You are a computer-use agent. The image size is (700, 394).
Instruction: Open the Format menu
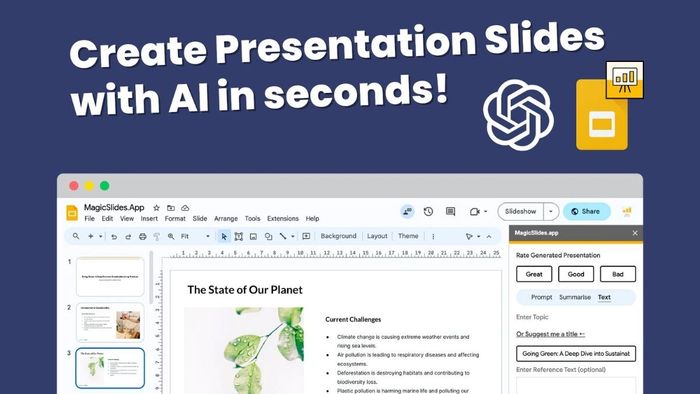(x=175, y=219)
